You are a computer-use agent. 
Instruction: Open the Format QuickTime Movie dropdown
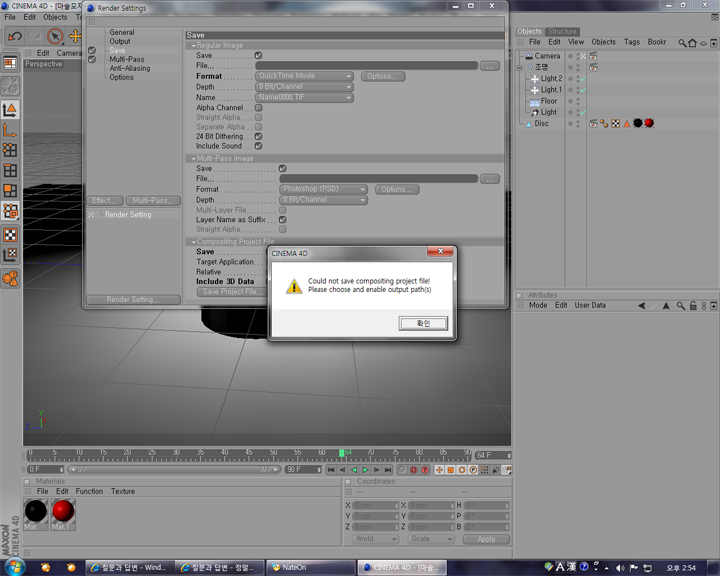click(304, 76)
